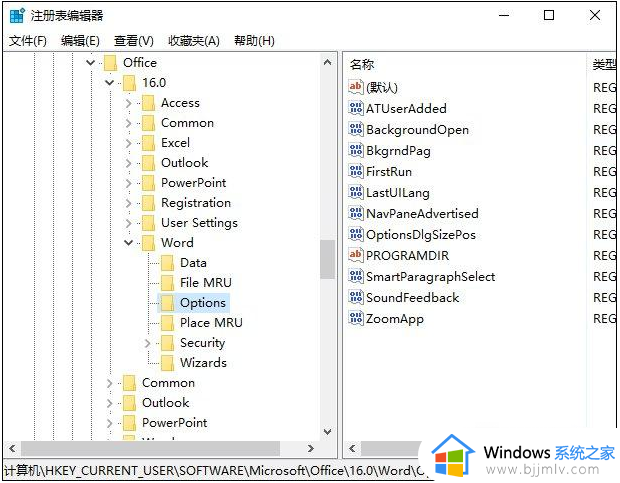This screenshot has height=483, width=620.
Task: Select the Outlook key under 16.0
Action: pos(184,163)
